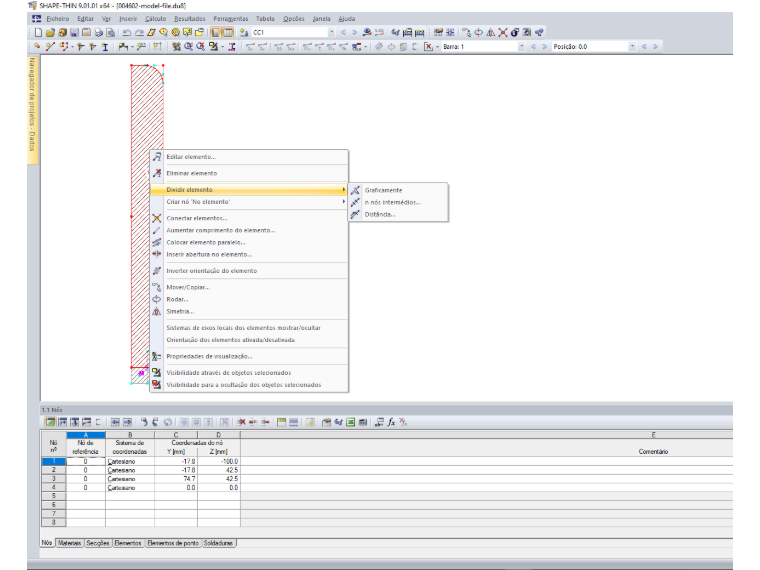Open the Editar menu
Image resolution: width=760 pixels, height=570 pixels.
[x=85, y=19]
